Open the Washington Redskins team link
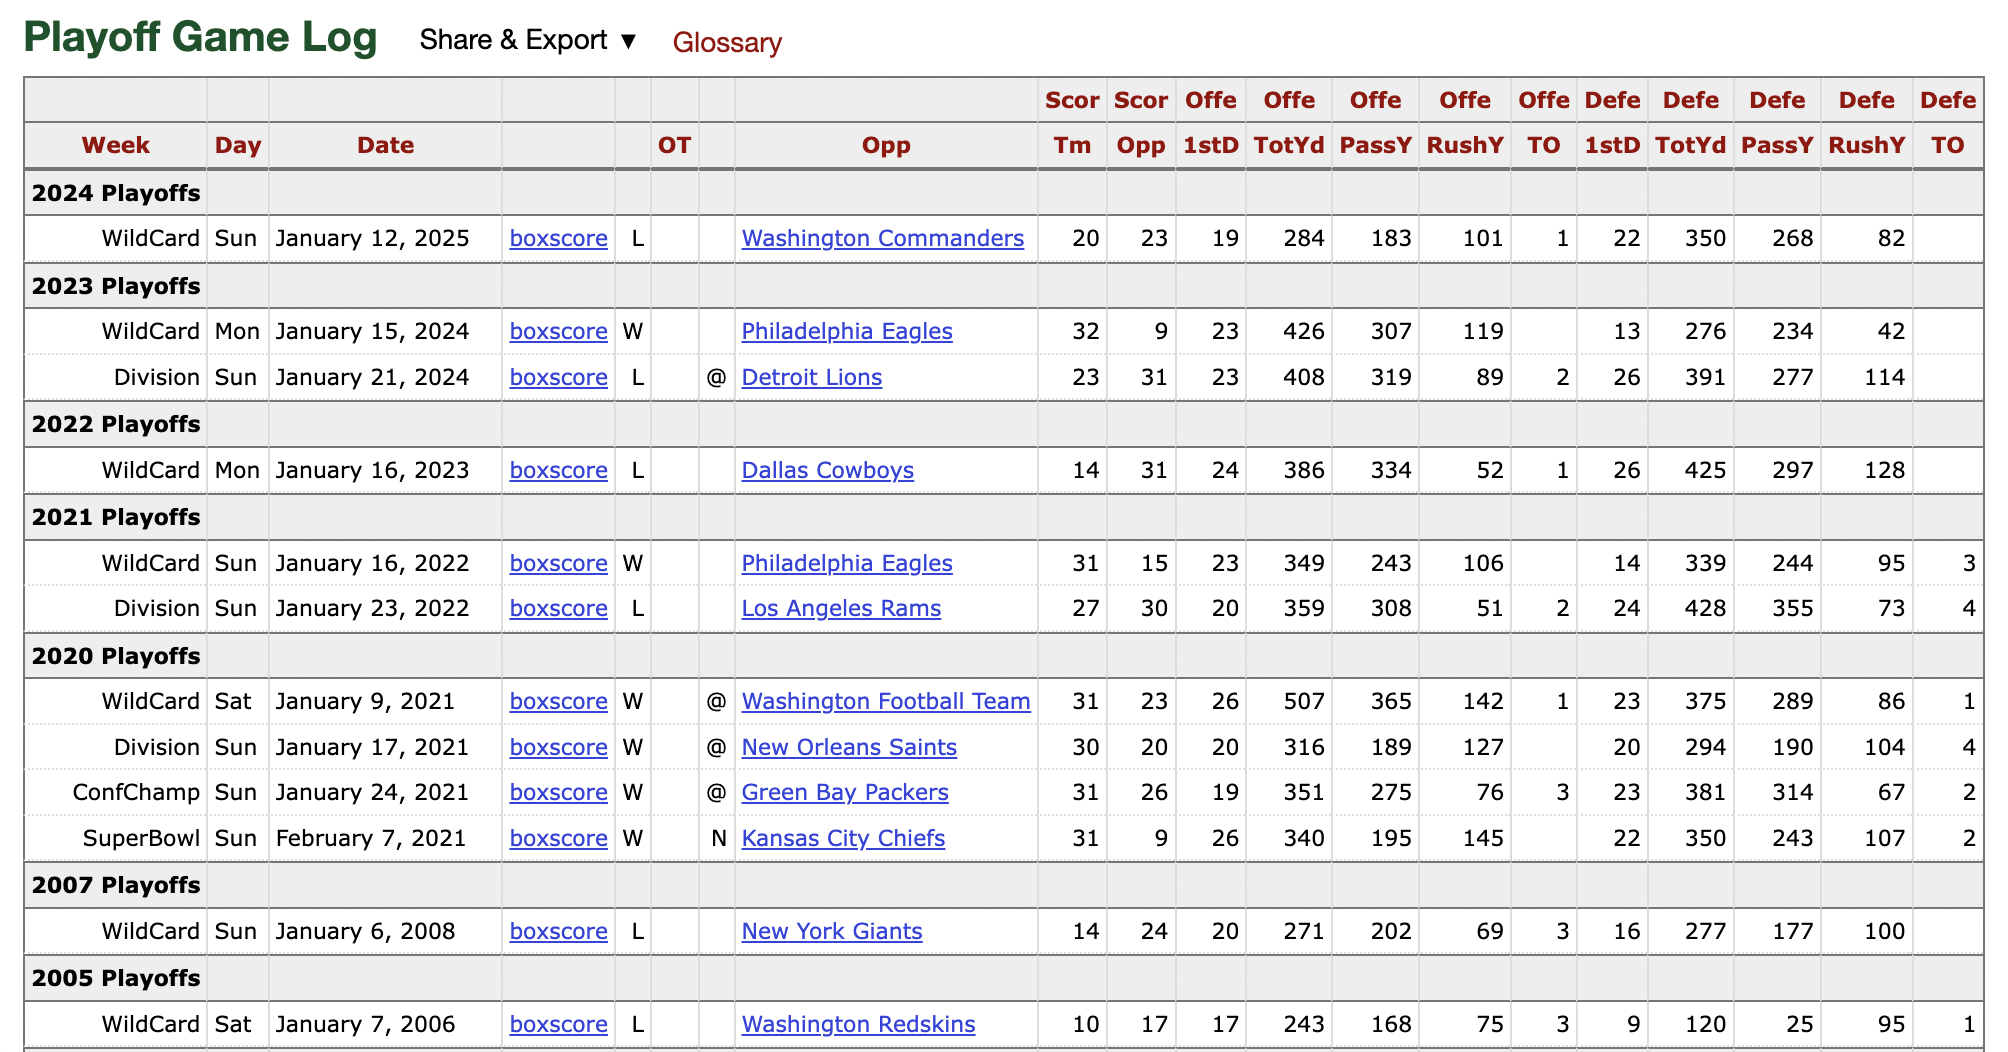This screenshot has height=1052, width=2008. tap(858, 1024)
